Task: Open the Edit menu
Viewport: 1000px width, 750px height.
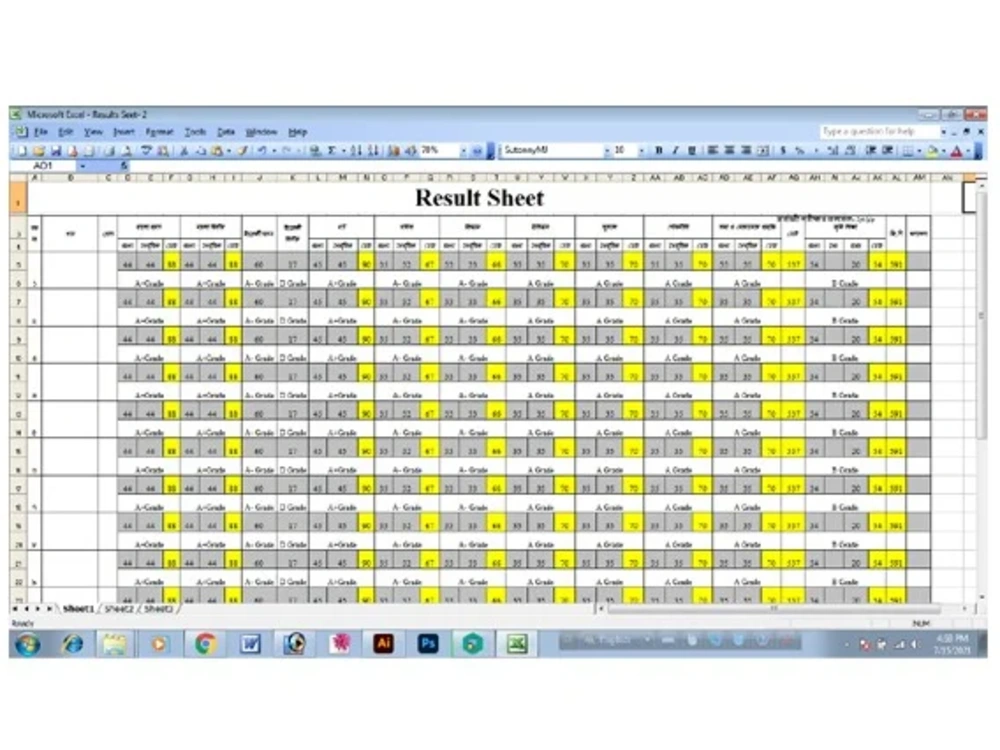Action: point(65,132)
